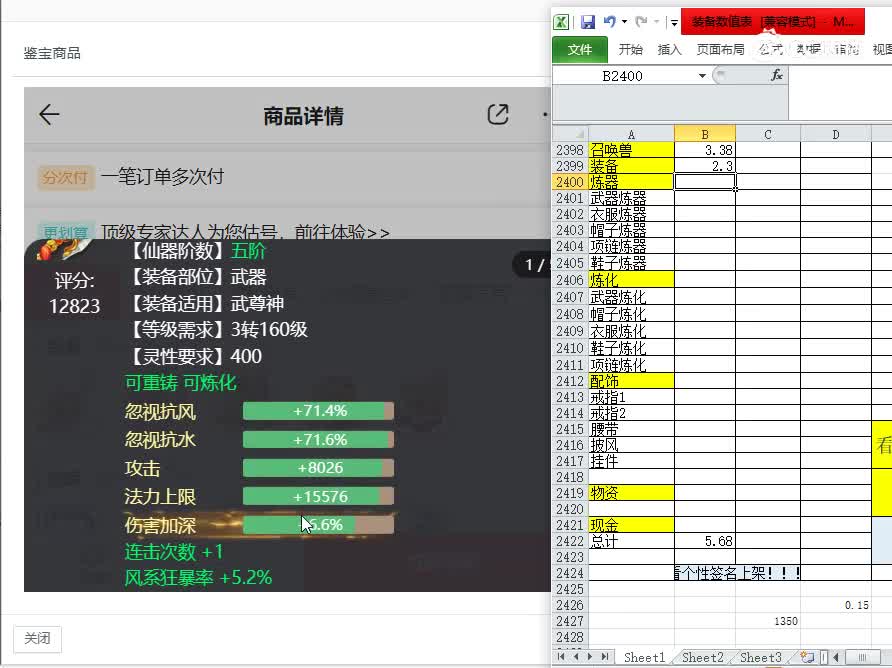This screenshot has height=668, width=892.
Task: Click the Insert Worksheet icon after Sheet3
Action: (807, 656)
